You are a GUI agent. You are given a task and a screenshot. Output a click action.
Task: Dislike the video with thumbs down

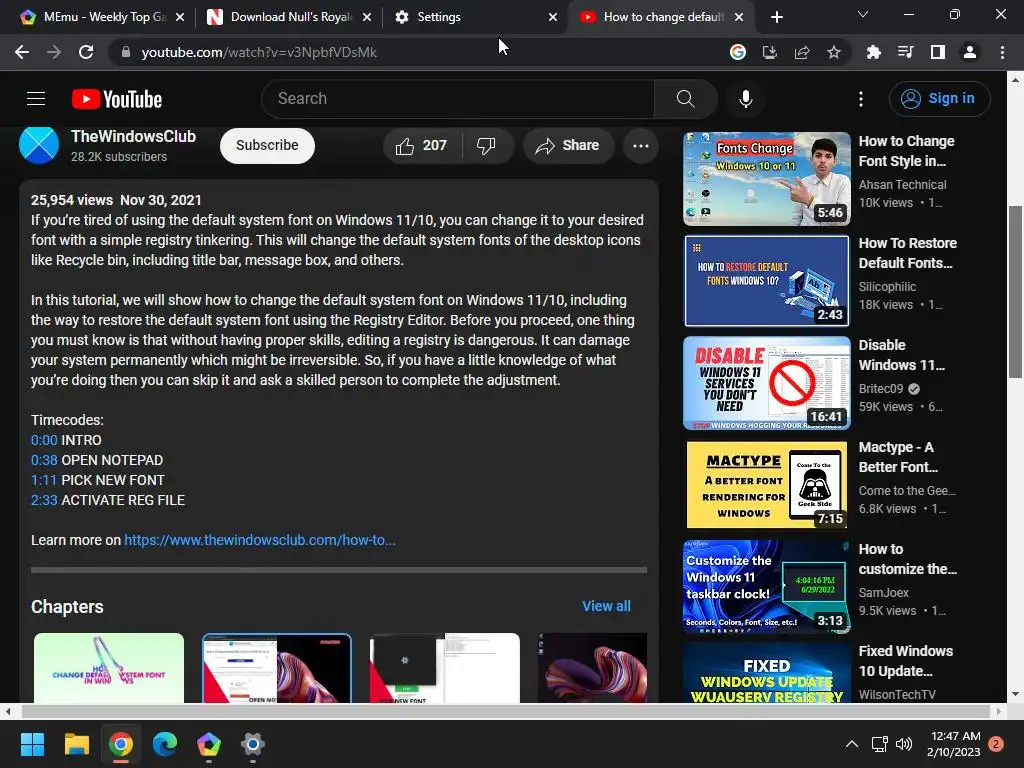pos(486,146)
